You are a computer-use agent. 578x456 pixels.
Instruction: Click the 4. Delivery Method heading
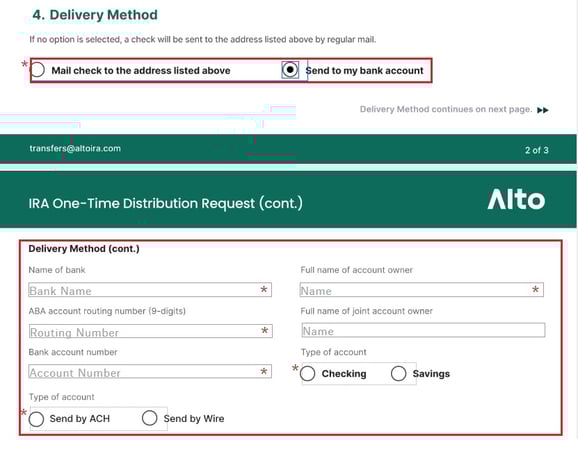tap(95, 15)
